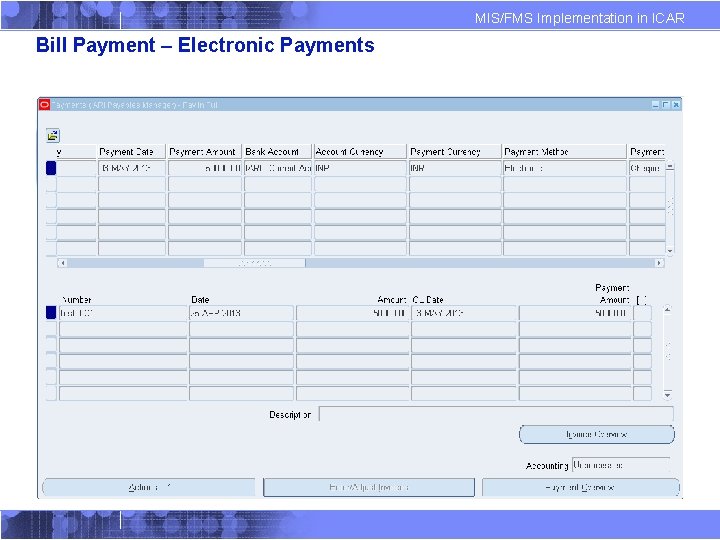The image size is (720, 540).
Task: Click the Payment Method Electronic field
Action: [565, 168]
